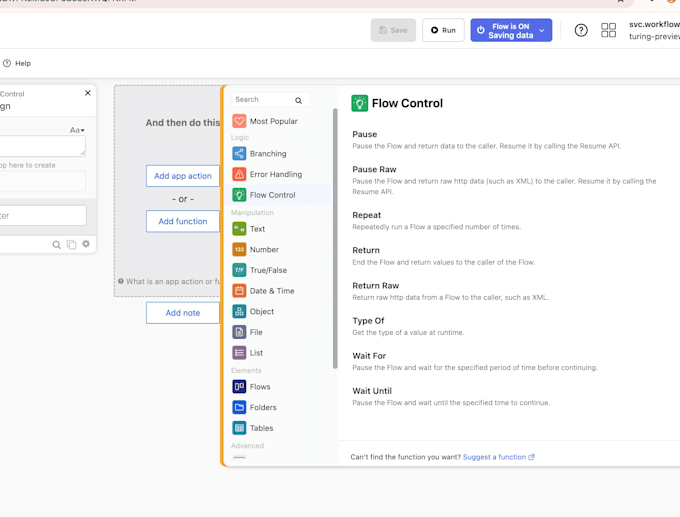Open the Error Handling warning icon
Image resolution: width=680 pixels, height=517 pixels.
pos(239,174)
